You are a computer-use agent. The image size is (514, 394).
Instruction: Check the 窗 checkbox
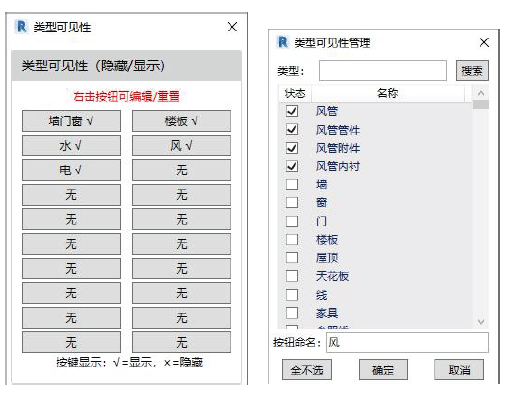[x=292, y=202]
